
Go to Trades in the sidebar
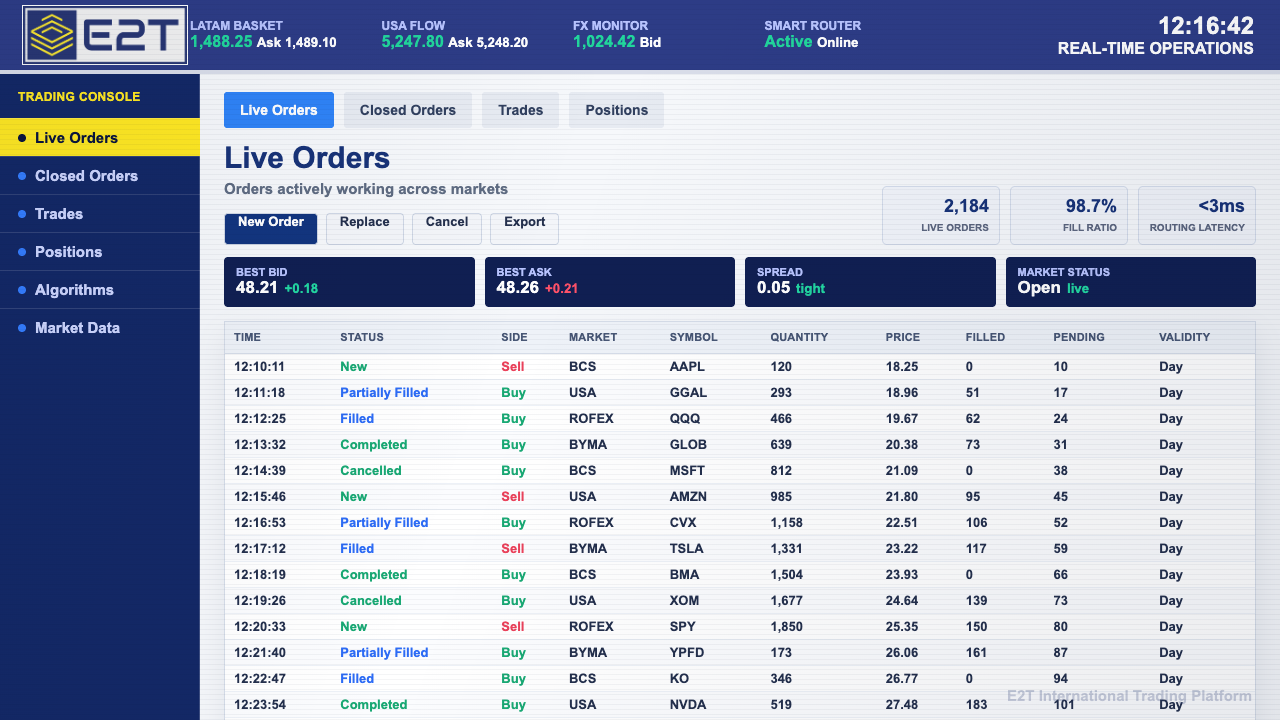pos(100,214)
